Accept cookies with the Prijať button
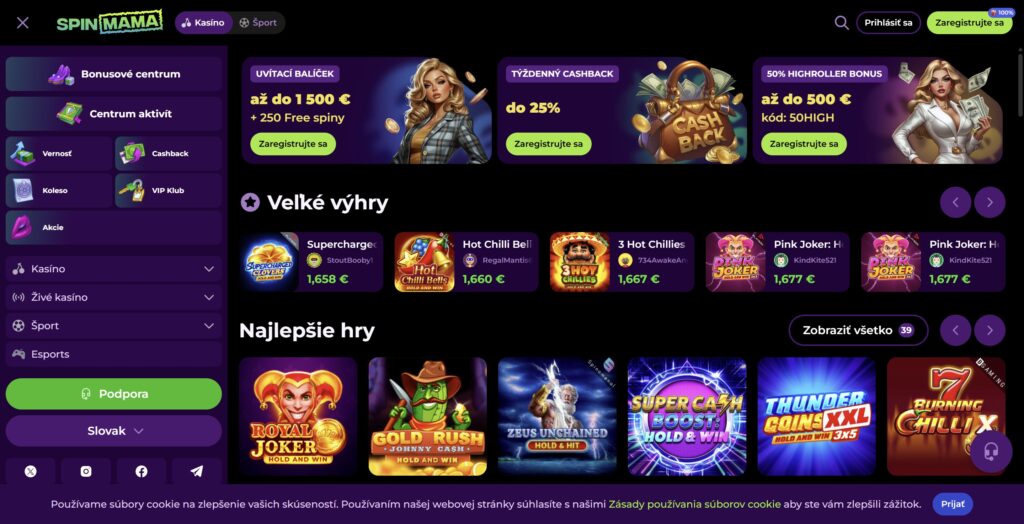The image size is (1024, 524). [x=953, y=504]
